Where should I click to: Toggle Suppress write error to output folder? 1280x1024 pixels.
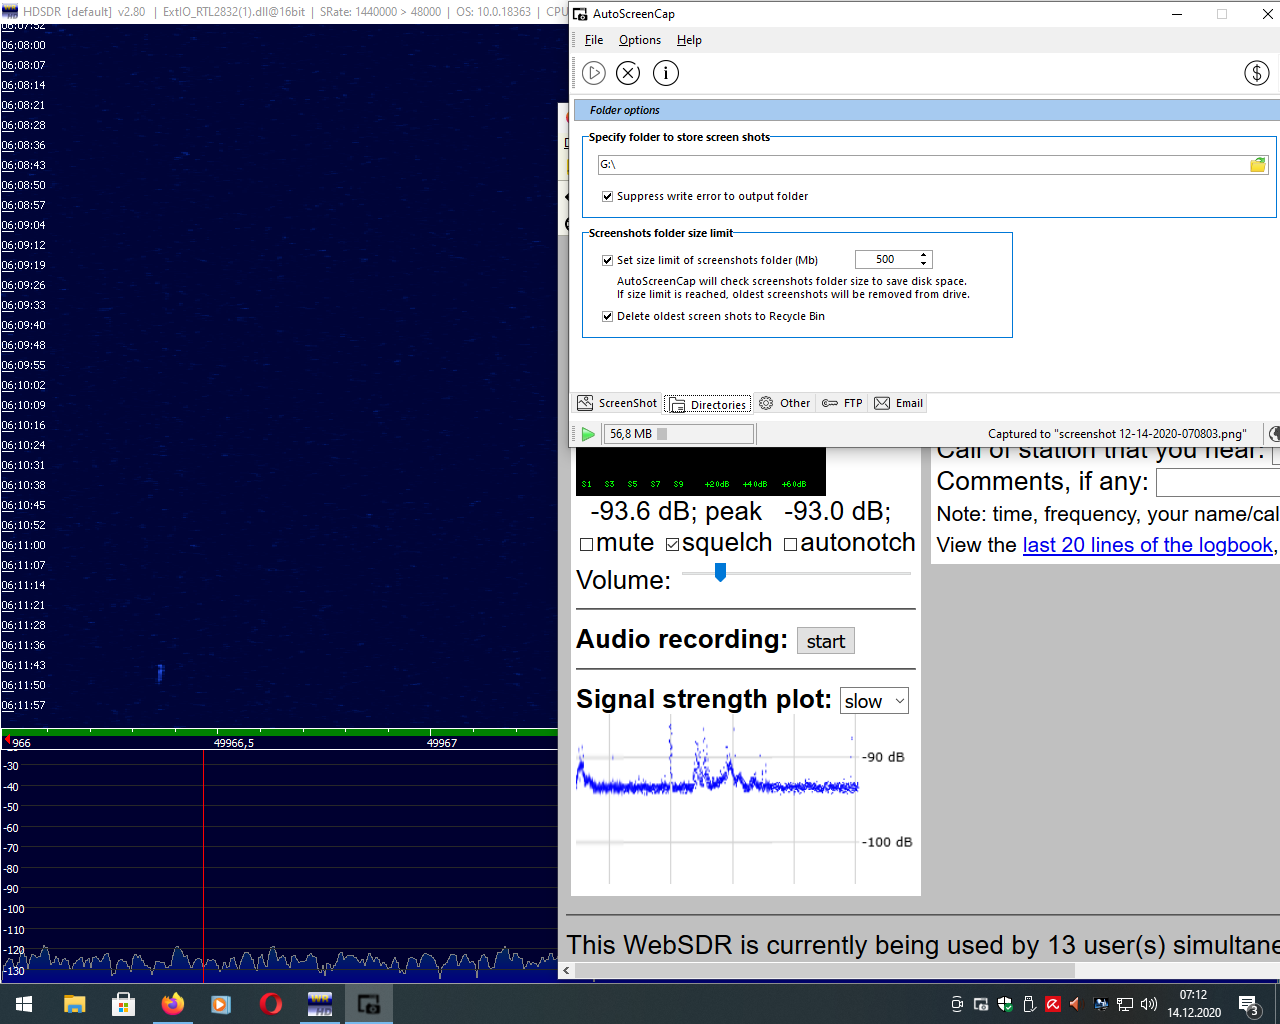click(x=607, y=196)
